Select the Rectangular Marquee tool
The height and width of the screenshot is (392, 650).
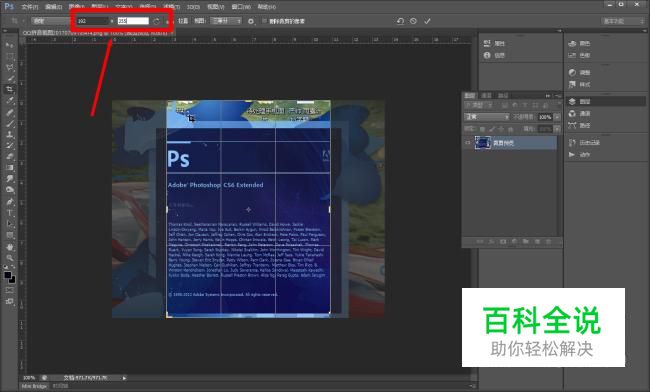10,56
